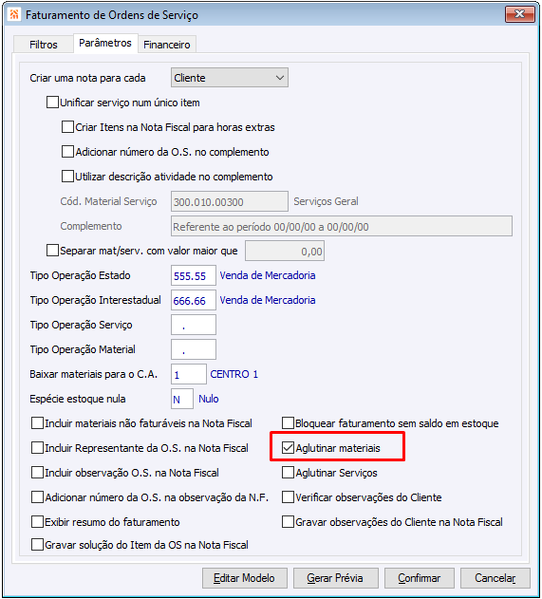Screen dimensions: 542x599
Task: Confirm with the Confirmar button
Action: tap(419, 578)
